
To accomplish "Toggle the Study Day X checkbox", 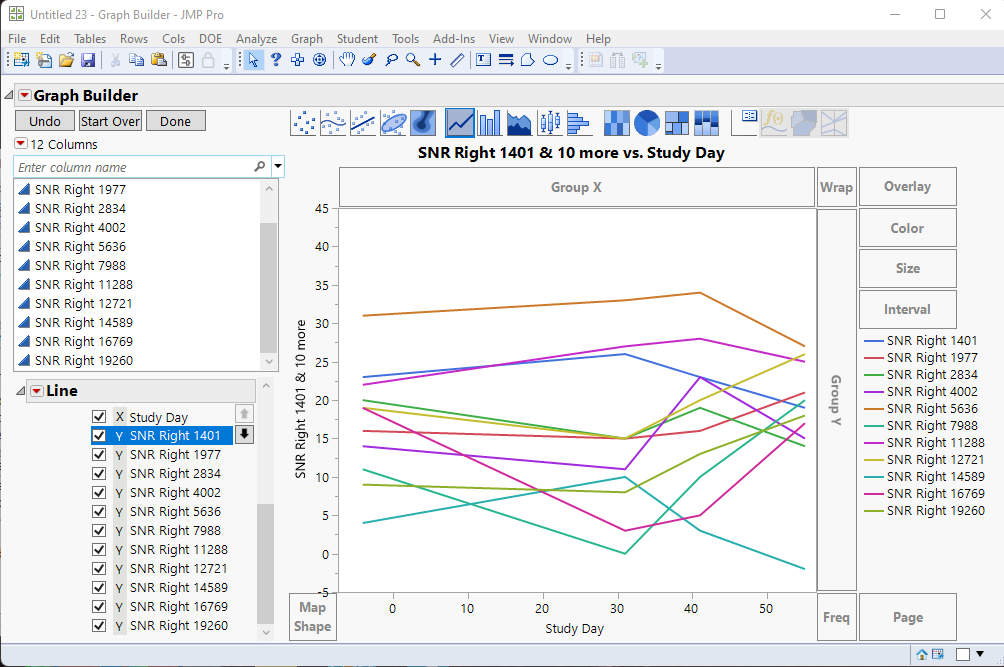I will (x=99, y=417).
